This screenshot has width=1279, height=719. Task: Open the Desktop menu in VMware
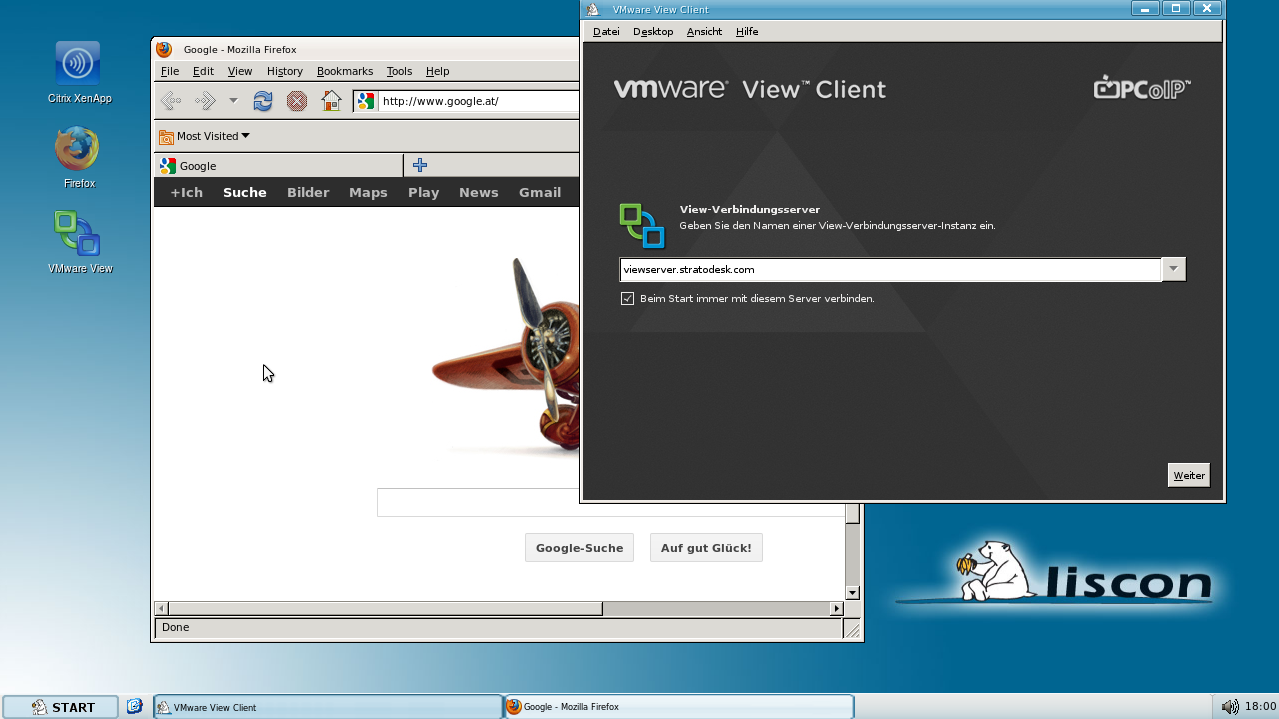(653, 31)
